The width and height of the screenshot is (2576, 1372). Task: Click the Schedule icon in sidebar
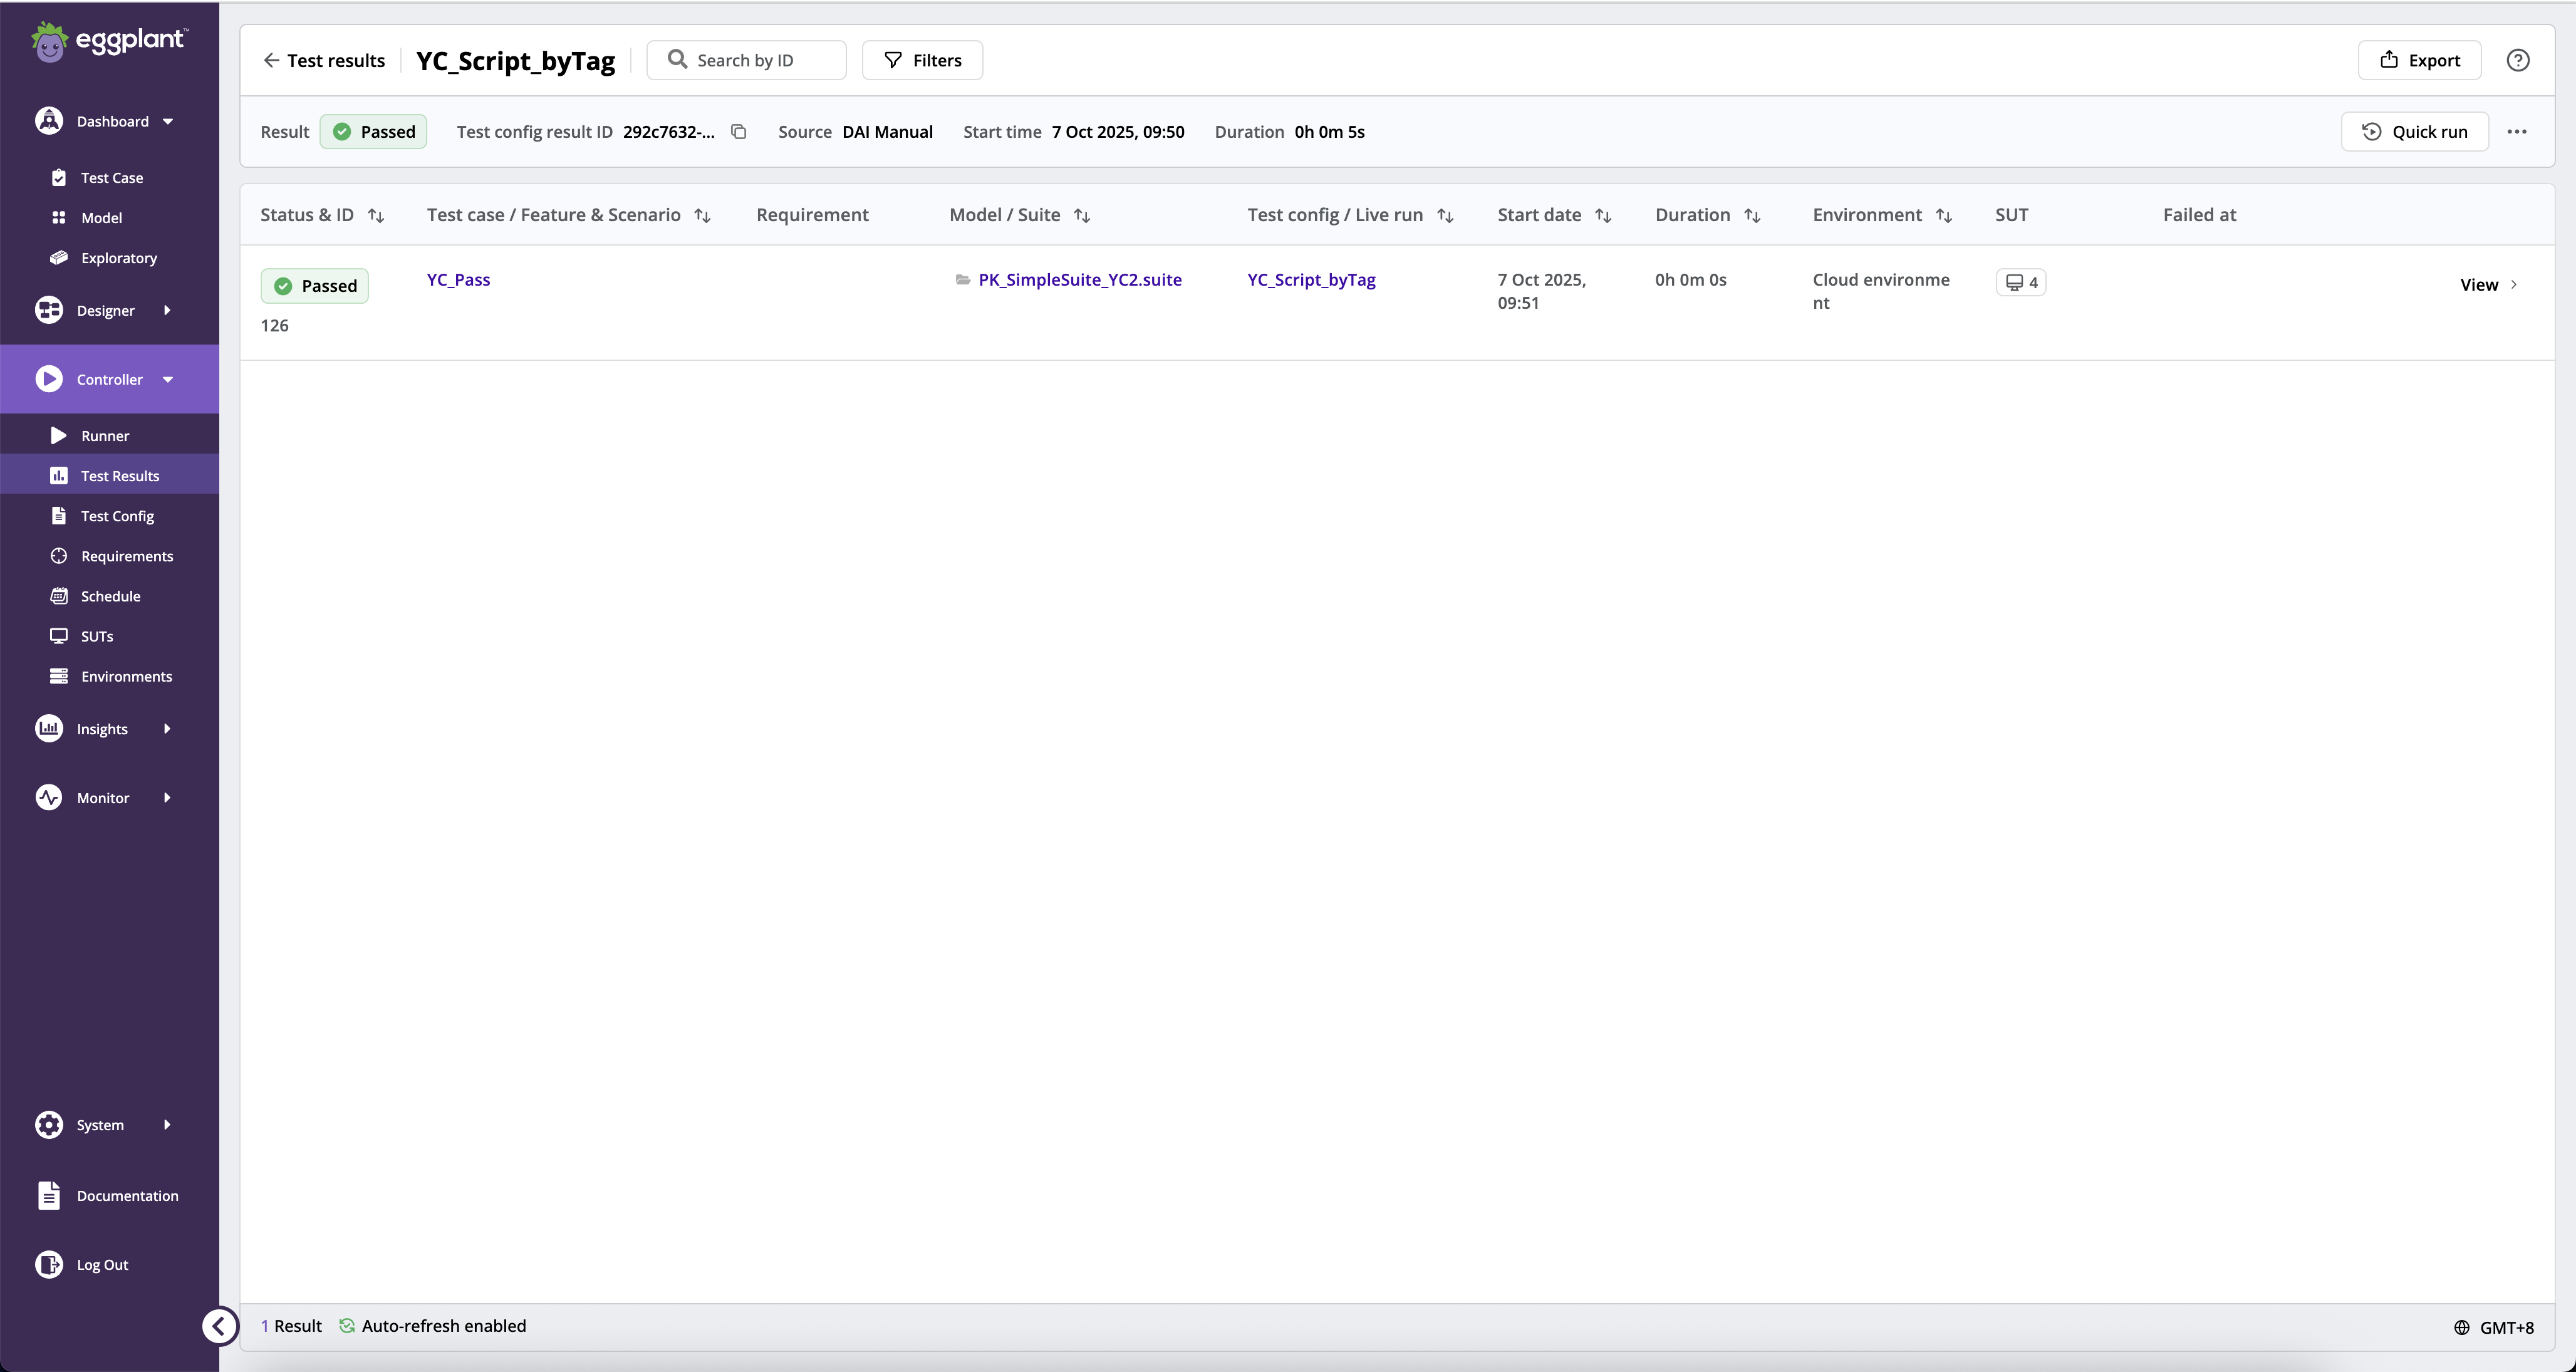(x=59, y=595)
